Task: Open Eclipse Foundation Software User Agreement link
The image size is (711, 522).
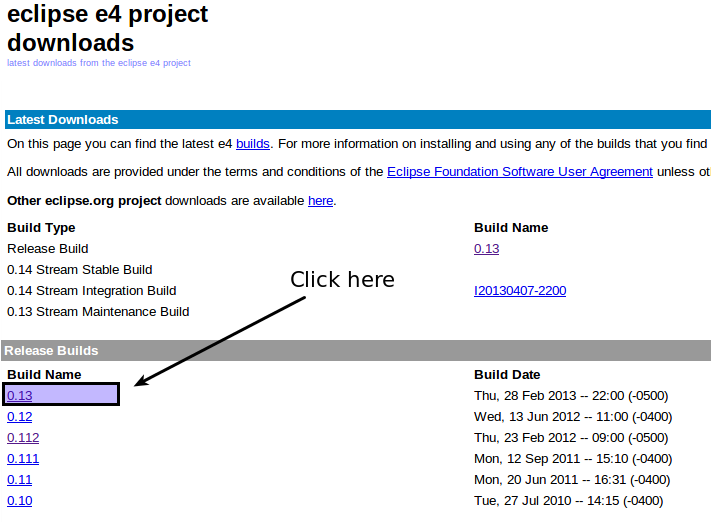Action: [519, 172]
